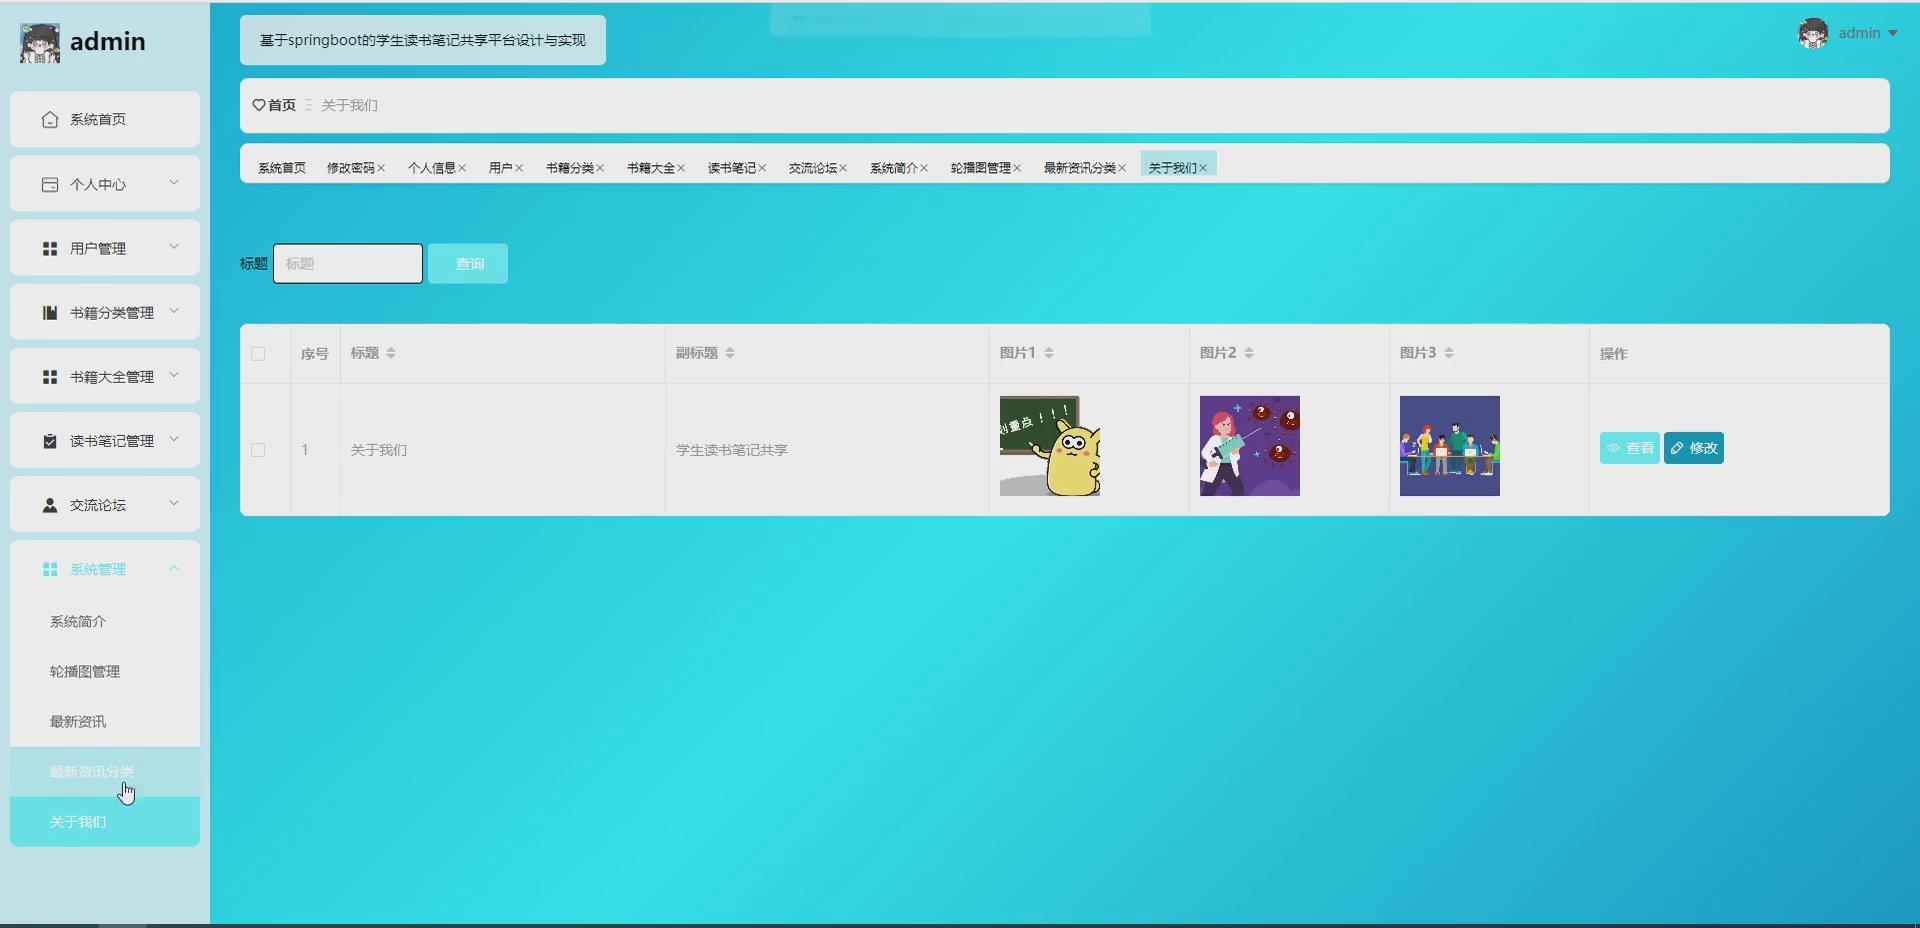Click the 标题 search input field
The width and height of the screenshot is (1920, 928).
coord(347,263)
